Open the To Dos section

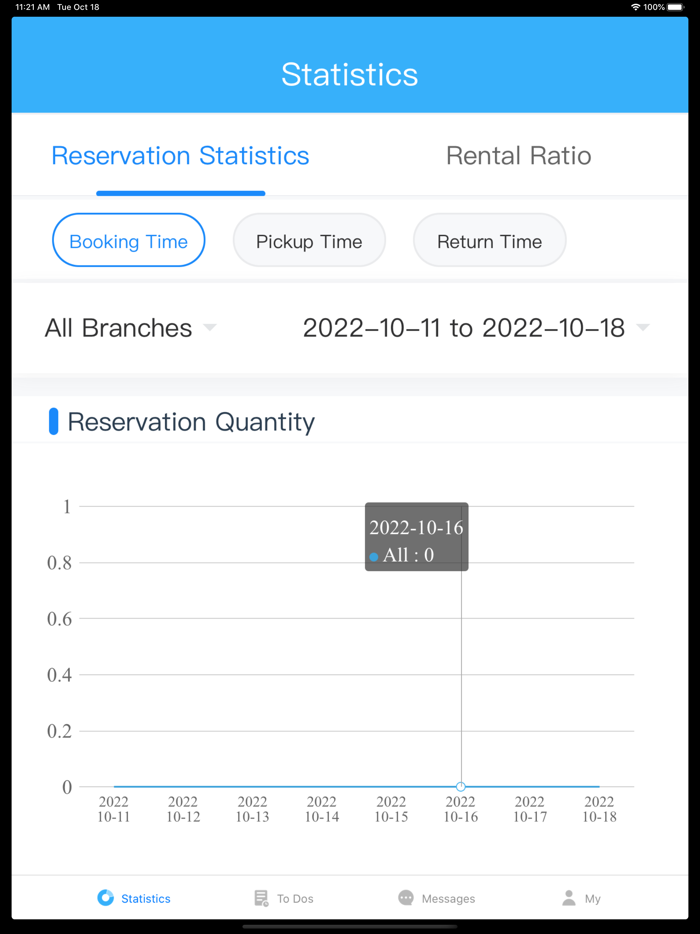point(282,897)
